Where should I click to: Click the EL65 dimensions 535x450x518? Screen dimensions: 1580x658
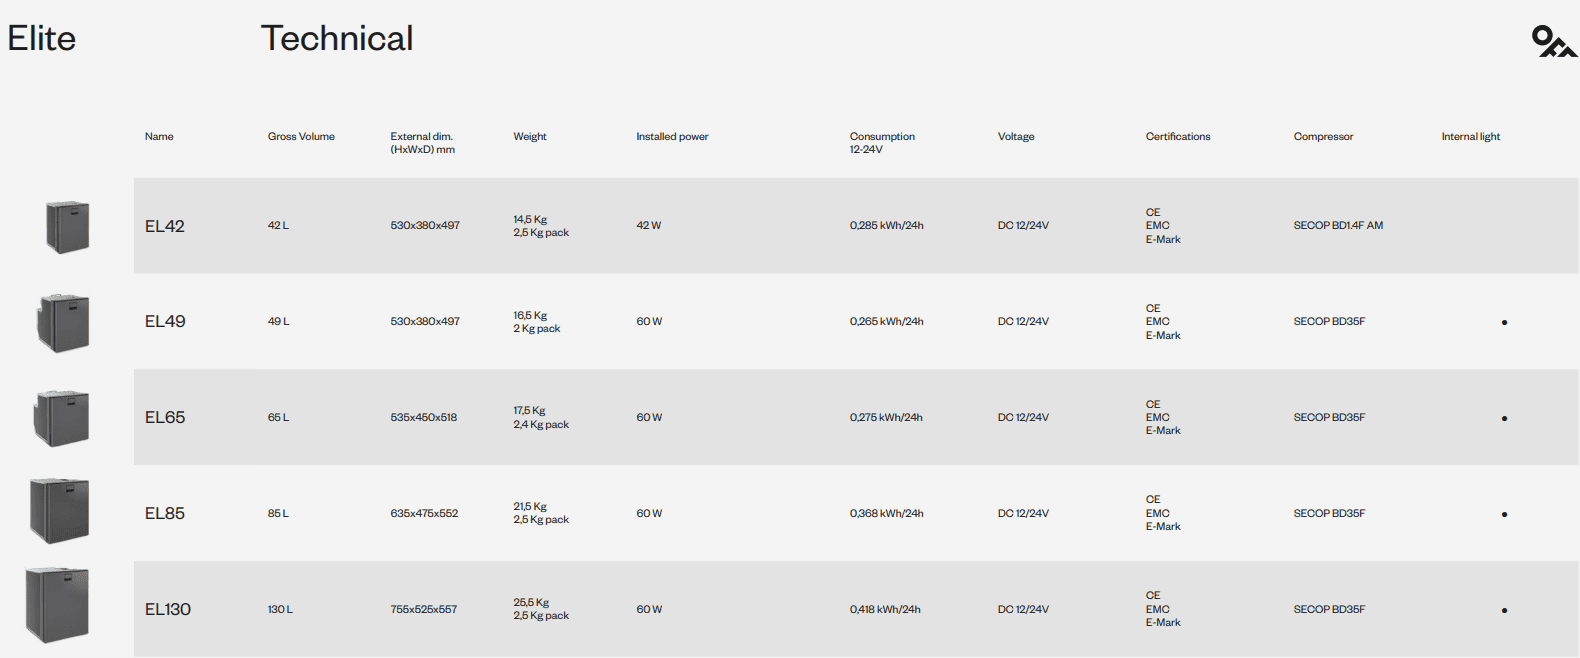424,418
